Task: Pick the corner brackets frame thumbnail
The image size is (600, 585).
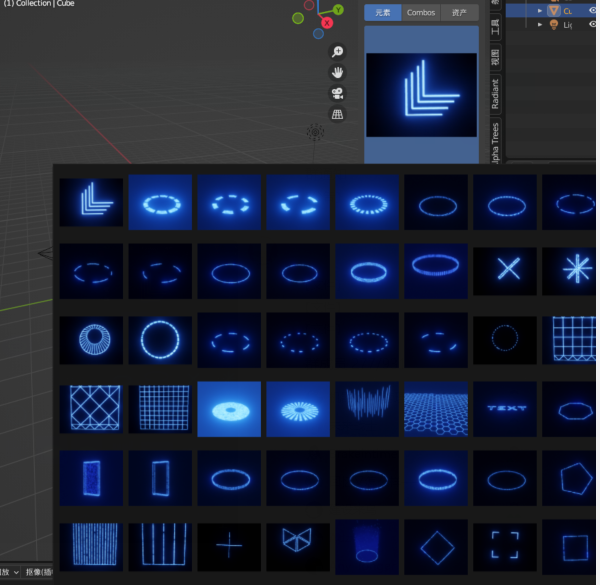Action: pos(505,547)
